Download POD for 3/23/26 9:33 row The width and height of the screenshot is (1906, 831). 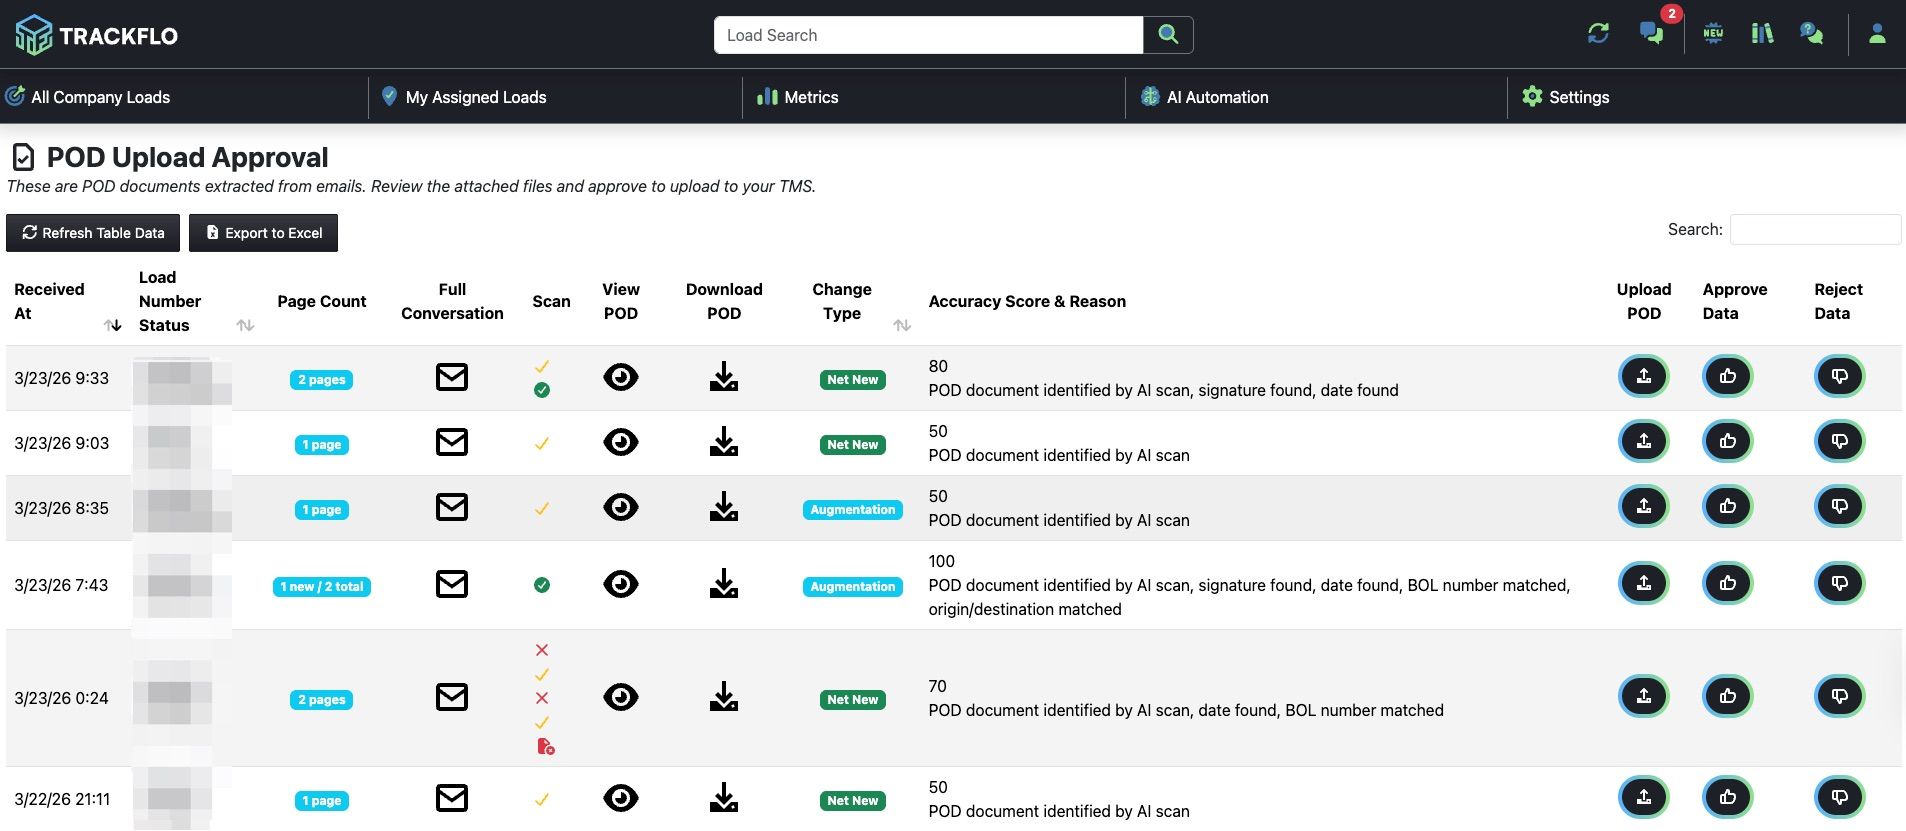[724, 377]
